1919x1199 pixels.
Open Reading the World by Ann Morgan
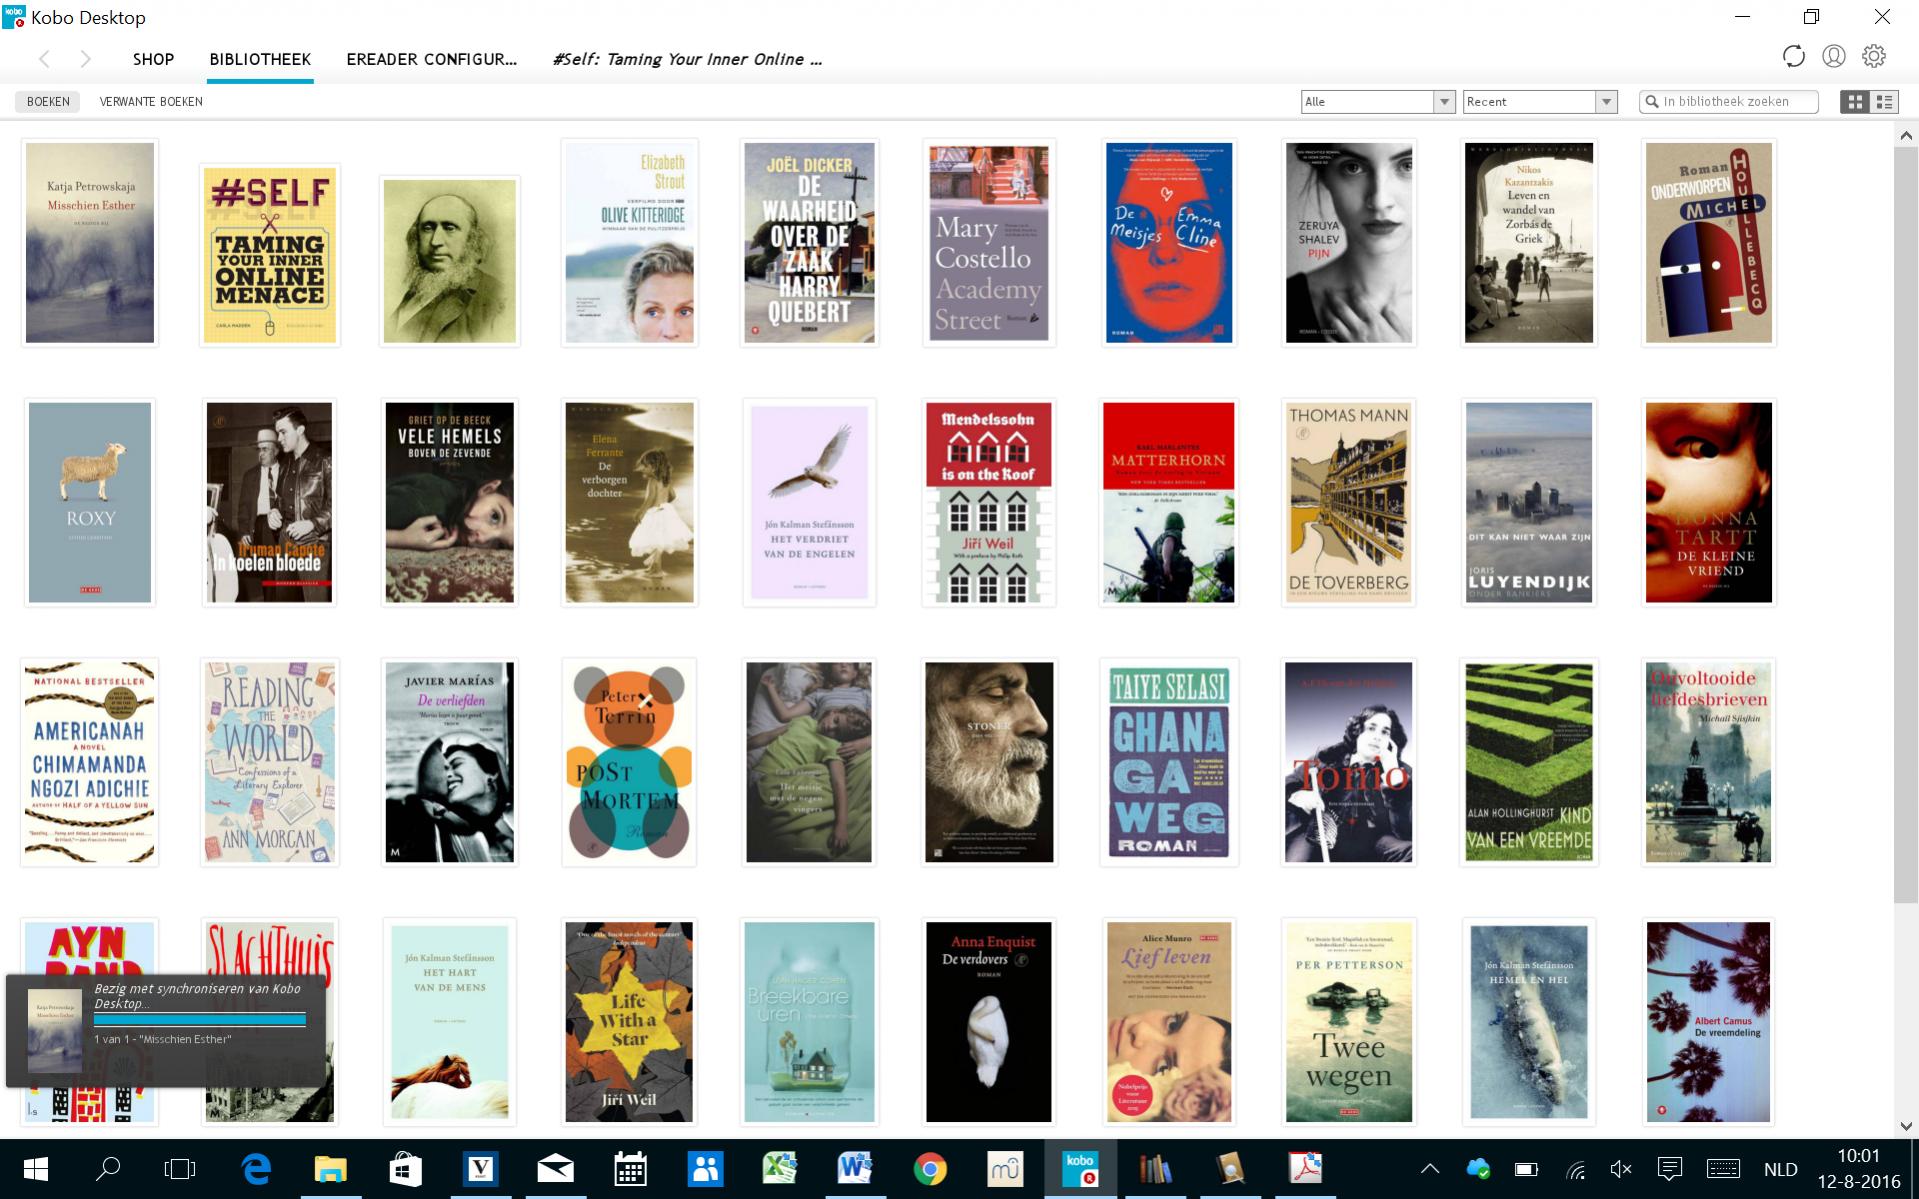point(270,763)
